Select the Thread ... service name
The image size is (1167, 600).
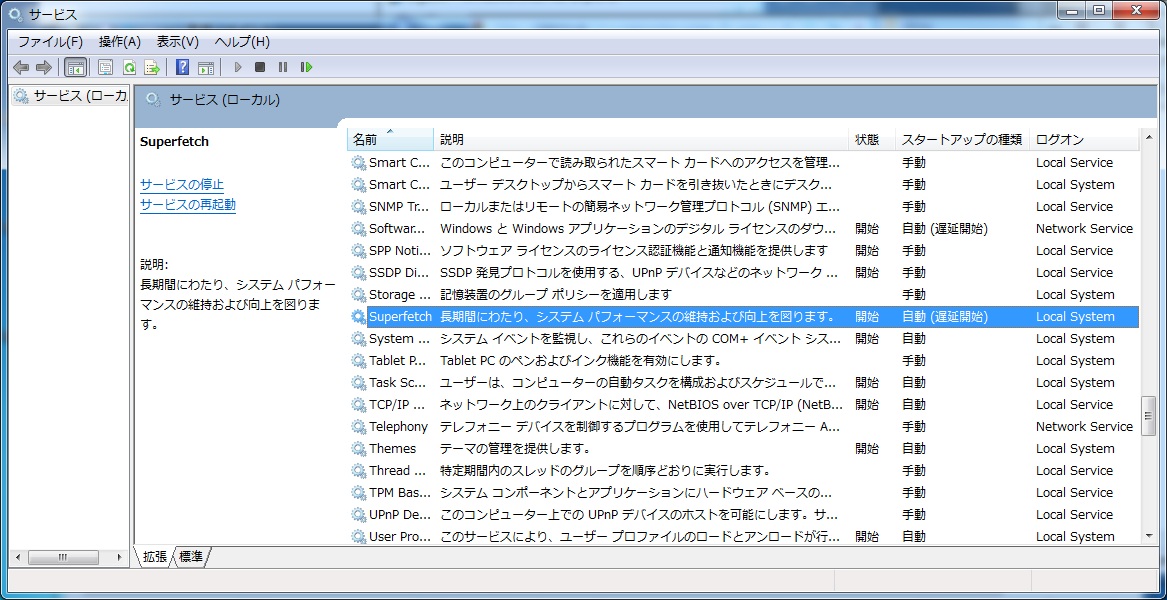(x=398, y=470)
